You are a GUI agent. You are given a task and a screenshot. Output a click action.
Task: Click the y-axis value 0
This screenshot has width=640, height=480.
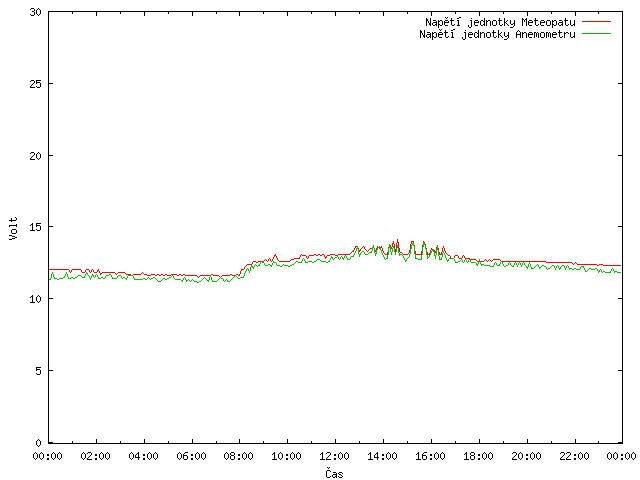(x=38, y=443)
